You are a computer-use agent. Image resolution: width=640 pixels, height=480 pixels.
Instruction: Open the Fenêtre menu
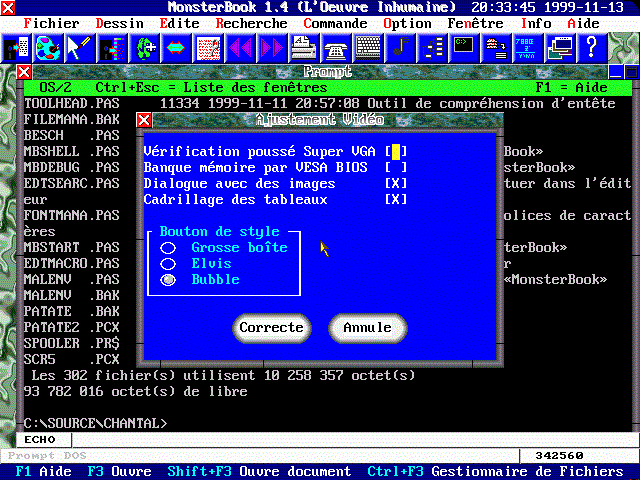[476, 24]
